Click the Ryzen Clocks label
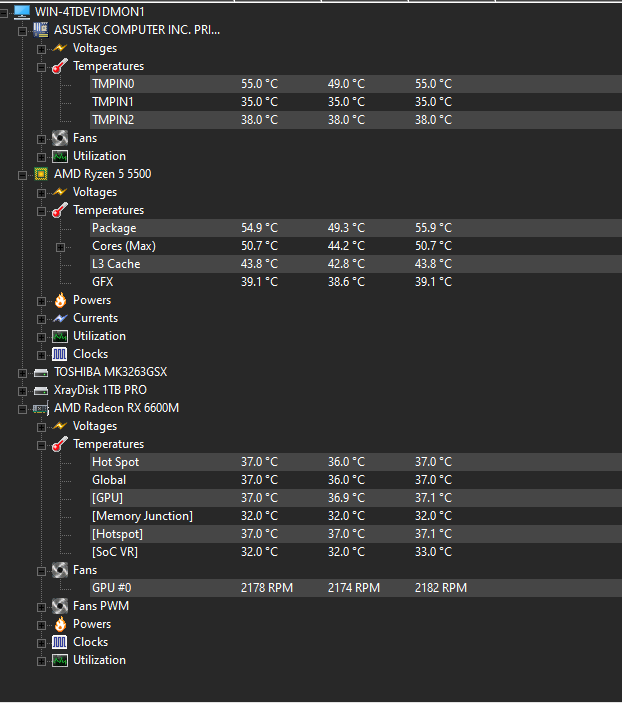The image size is (622, 703). click(91, 354)
